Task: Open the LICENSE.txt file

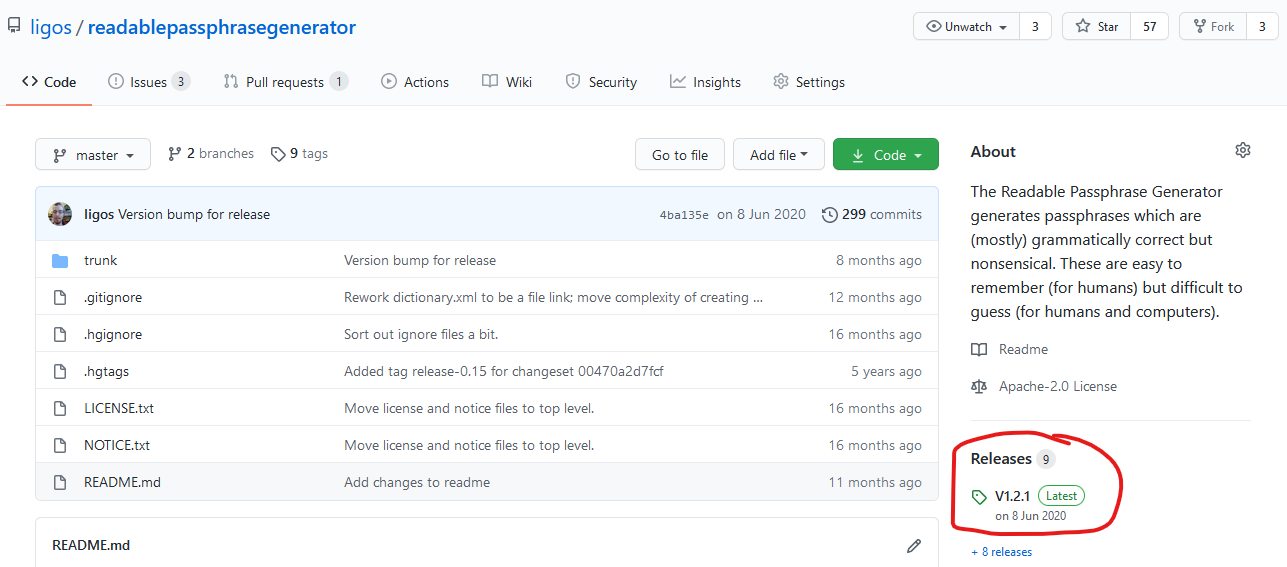Action: click(x=119, y=408)
